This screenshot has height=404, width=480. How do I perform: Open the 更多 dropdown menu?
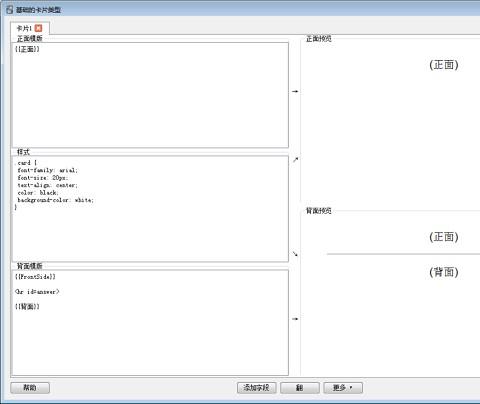tap(343, 388)
